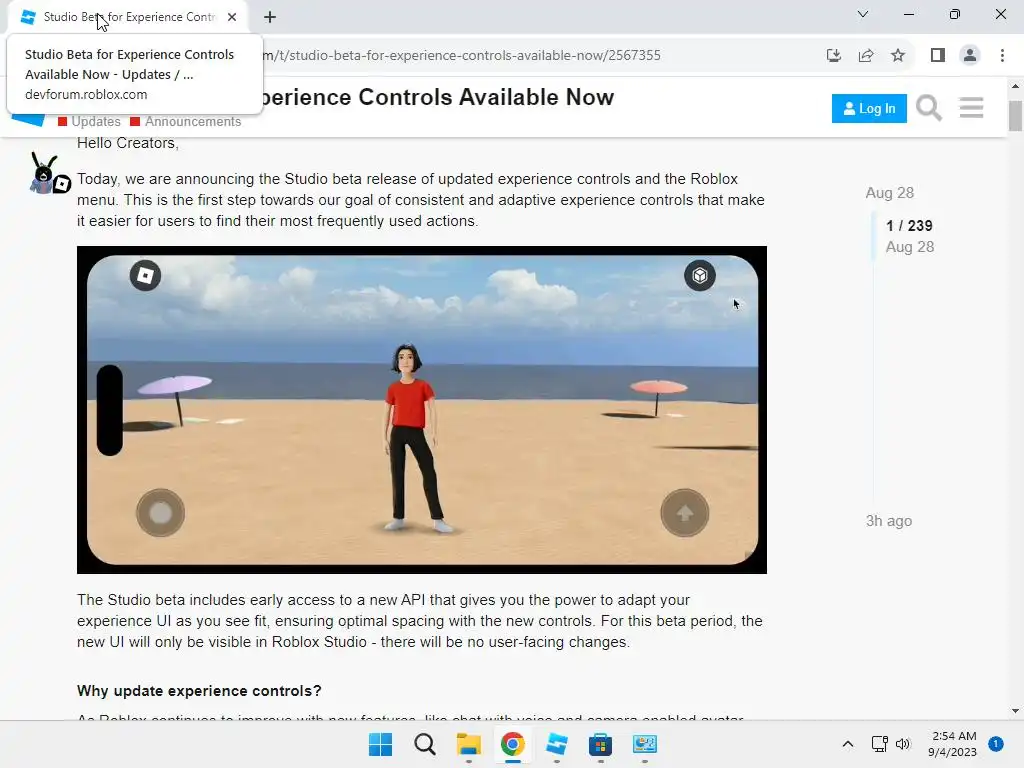Open the forum hamburger menu

click(x=971, y=108)
